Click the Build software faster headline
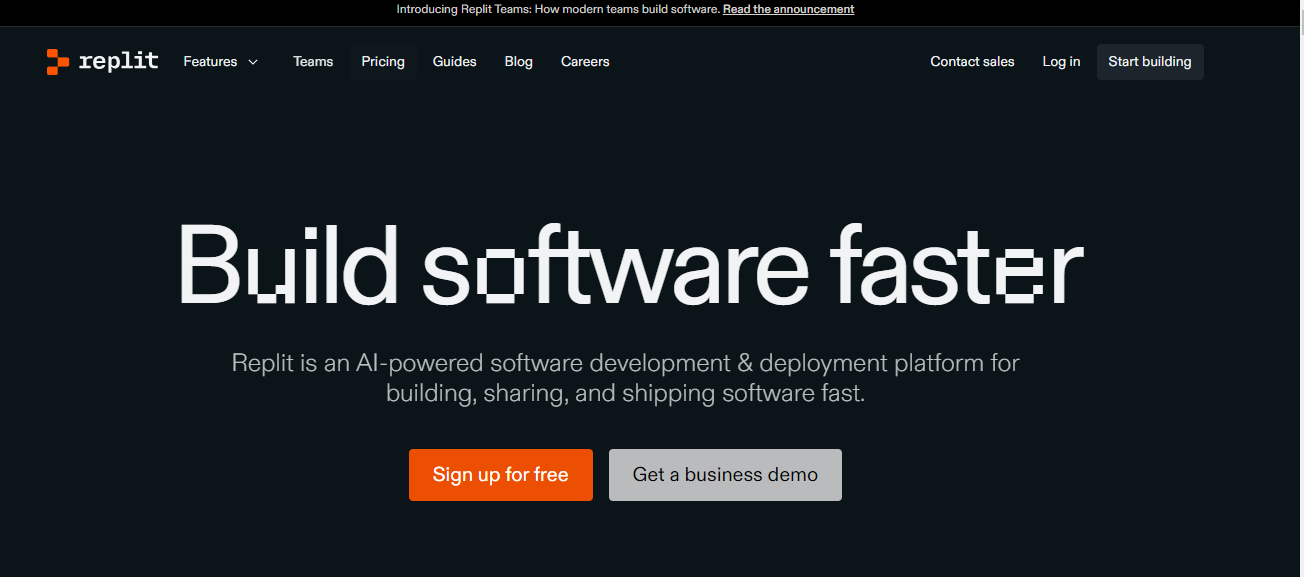This screenshot has width=1304, height=577. pos(630,265)
